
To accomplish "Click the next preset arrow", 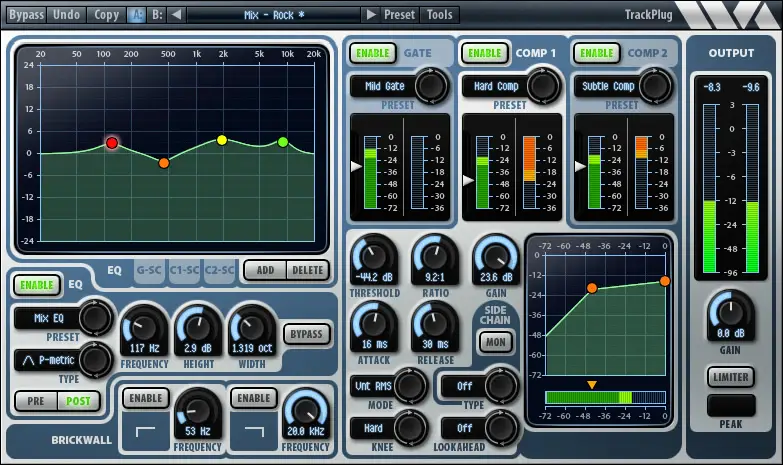I will point(371,15).
